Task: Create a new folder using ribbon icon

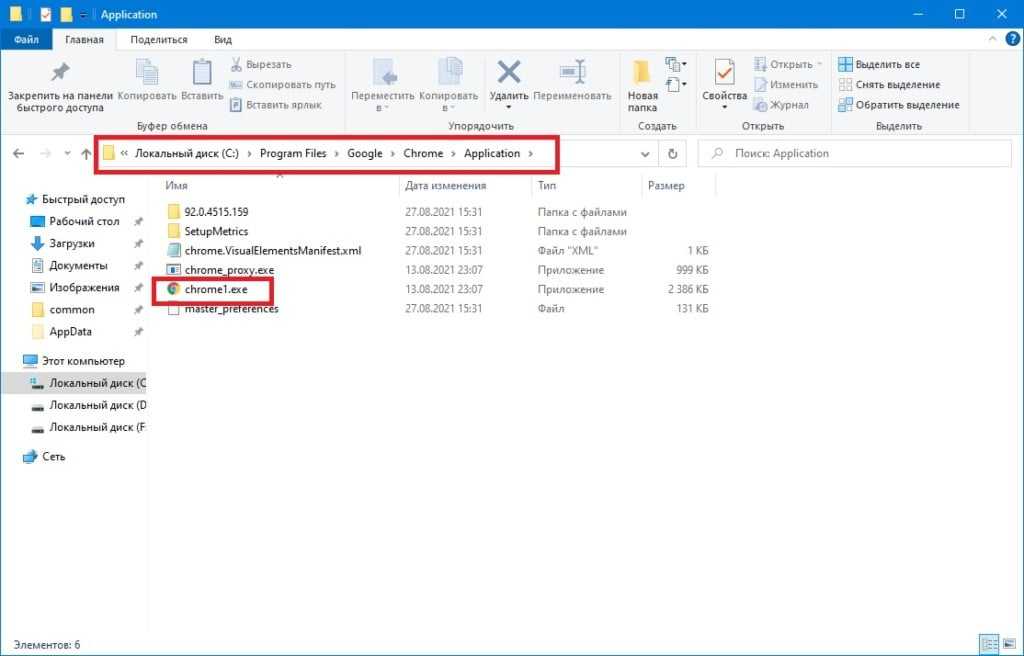Action: pos(642,73)
